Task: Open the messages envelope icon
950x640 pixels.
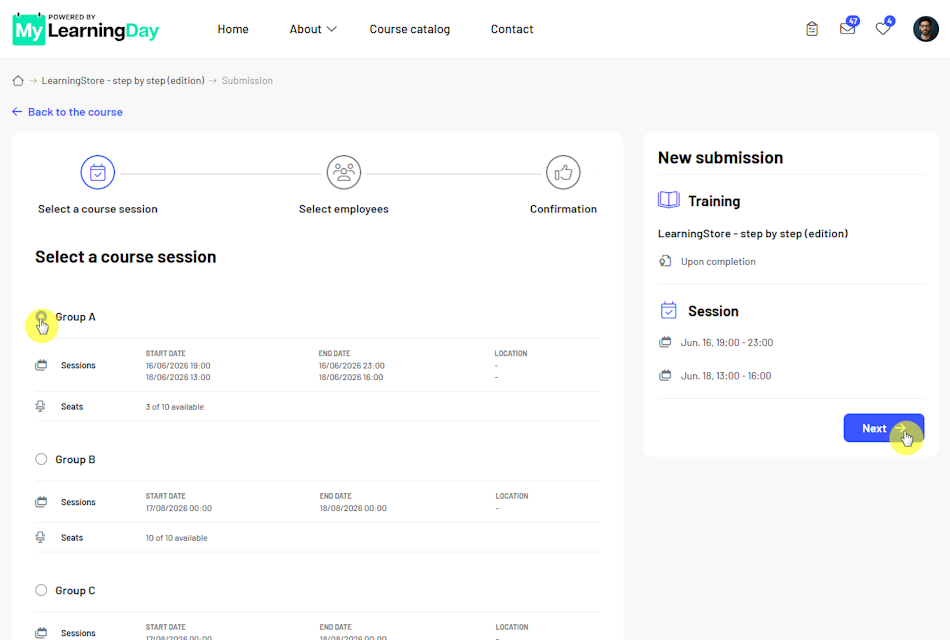Action: click(848, 28)
